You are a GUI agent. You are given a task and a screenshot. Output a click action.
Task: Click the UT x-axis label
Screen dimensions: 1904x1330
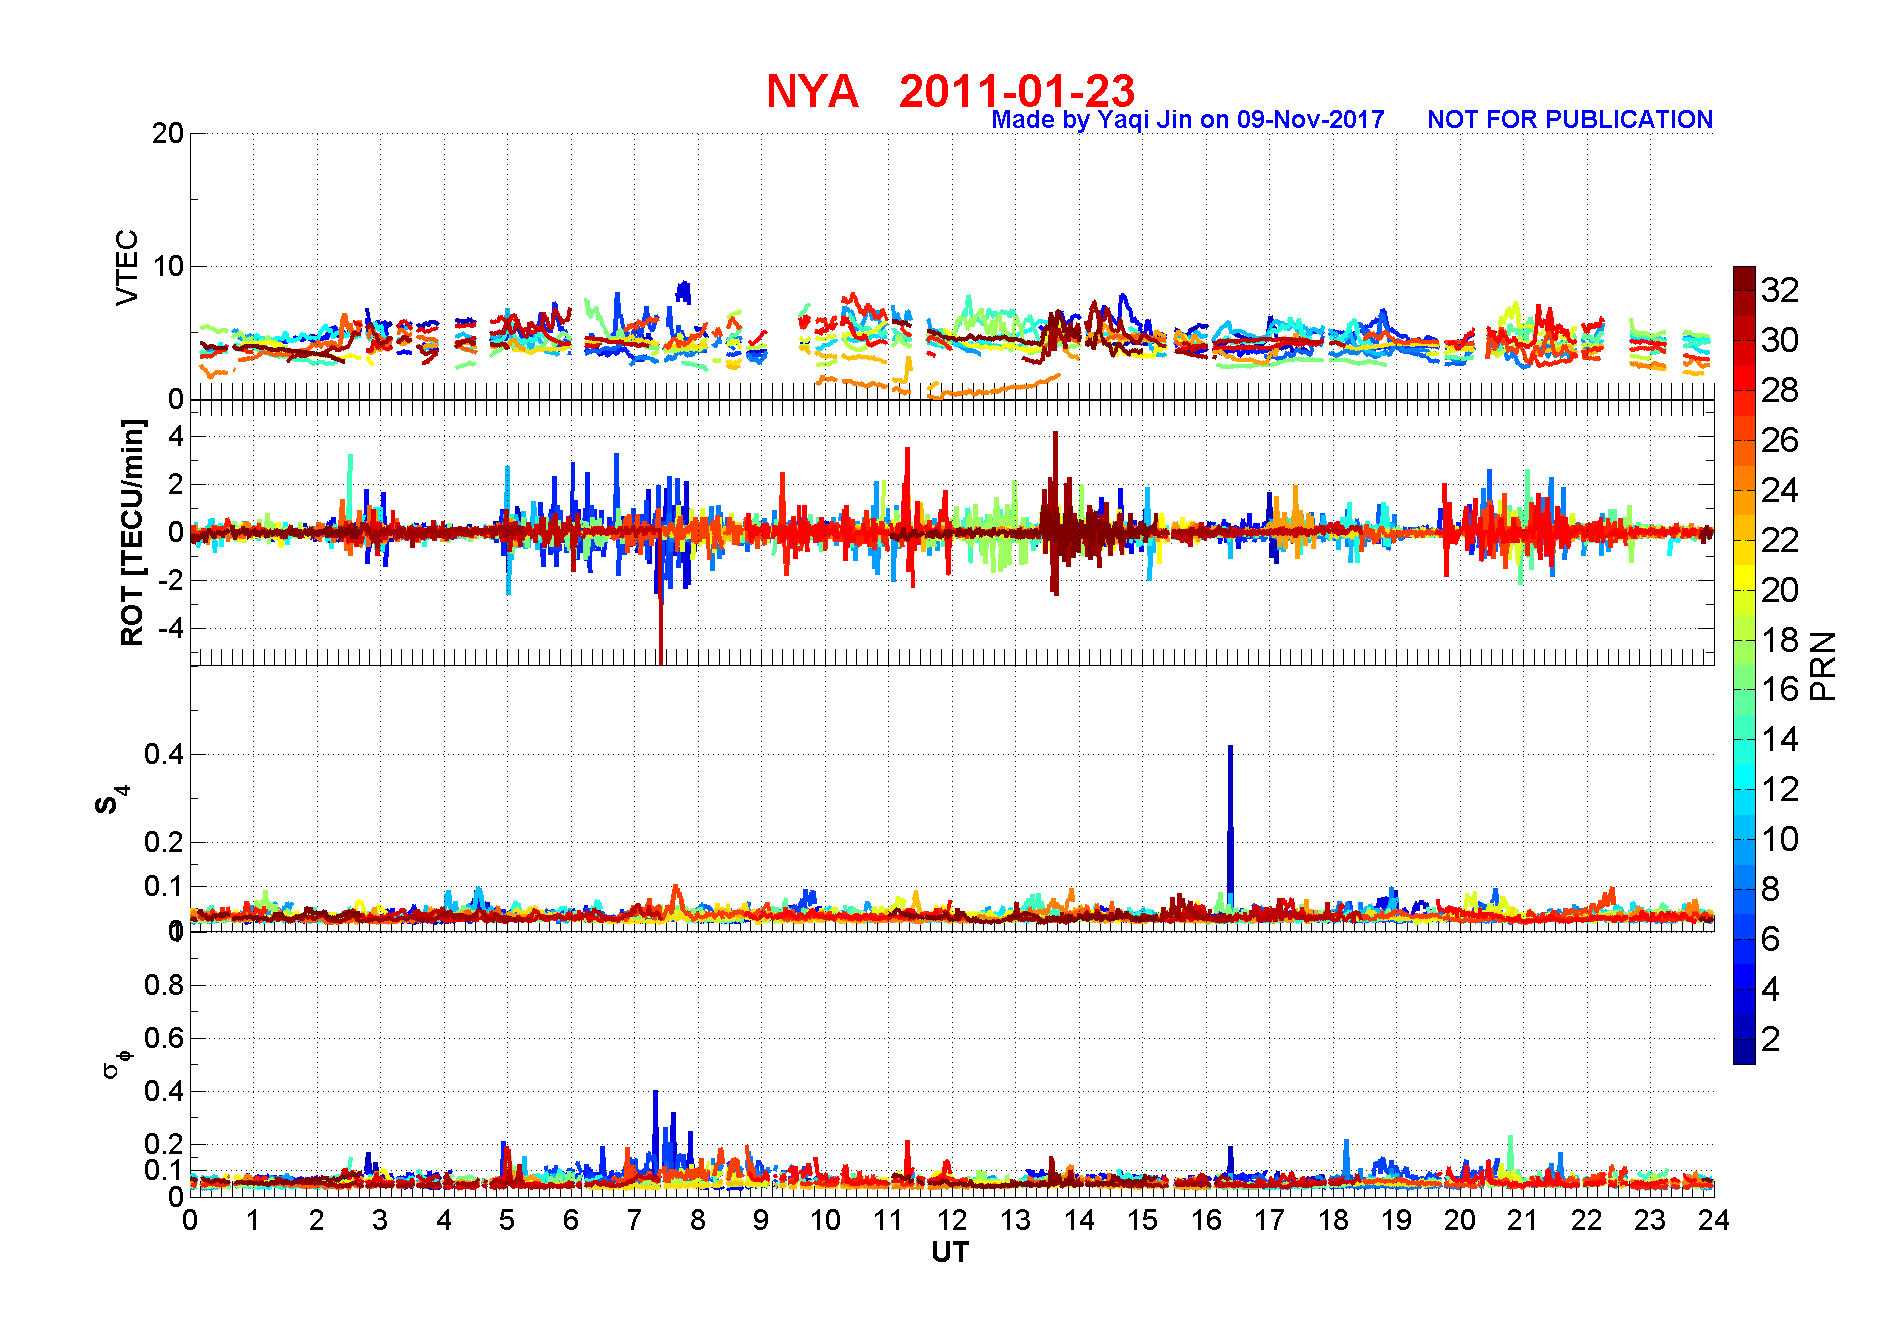click(950, 1252)
